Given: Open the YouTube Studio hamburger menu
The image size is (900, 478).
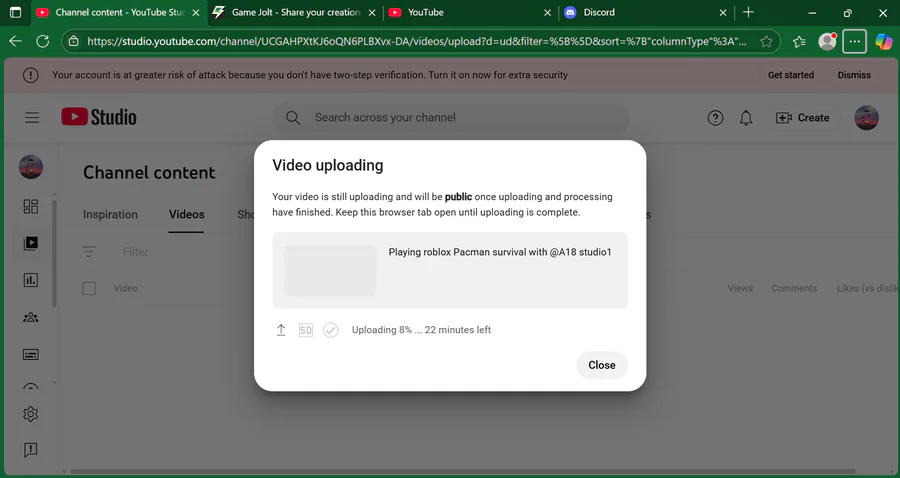Looking at the screenshot, I should 32,118.
